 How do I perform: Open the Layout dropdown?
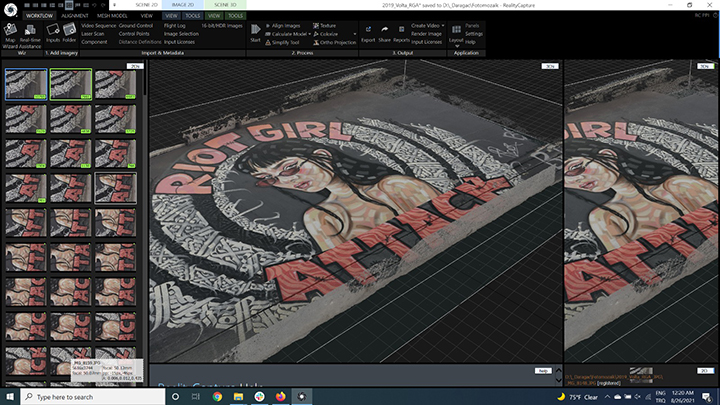tap(456, 36)
